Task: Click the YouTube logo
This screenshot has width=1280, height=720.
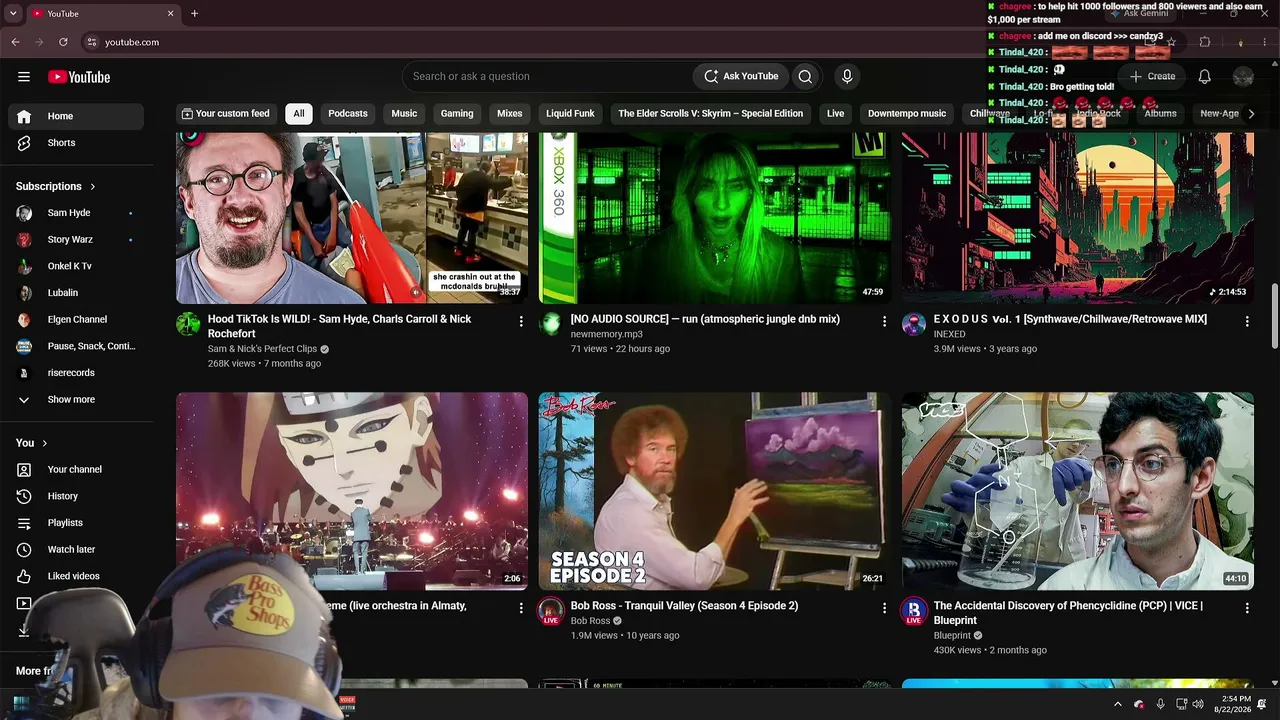Action: (x=79, y=77)
